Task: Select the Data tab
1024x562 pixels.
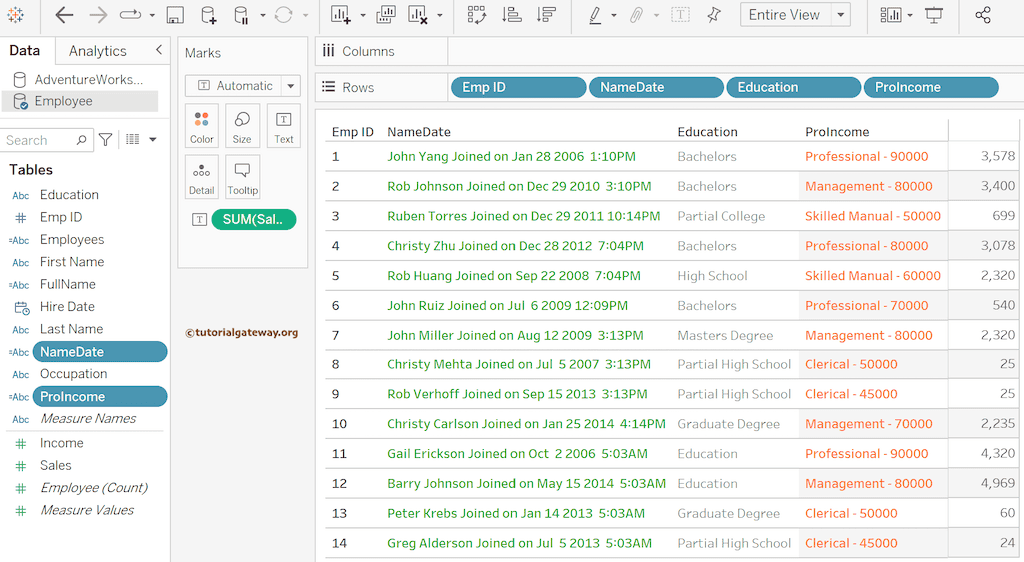Action: 25,51
